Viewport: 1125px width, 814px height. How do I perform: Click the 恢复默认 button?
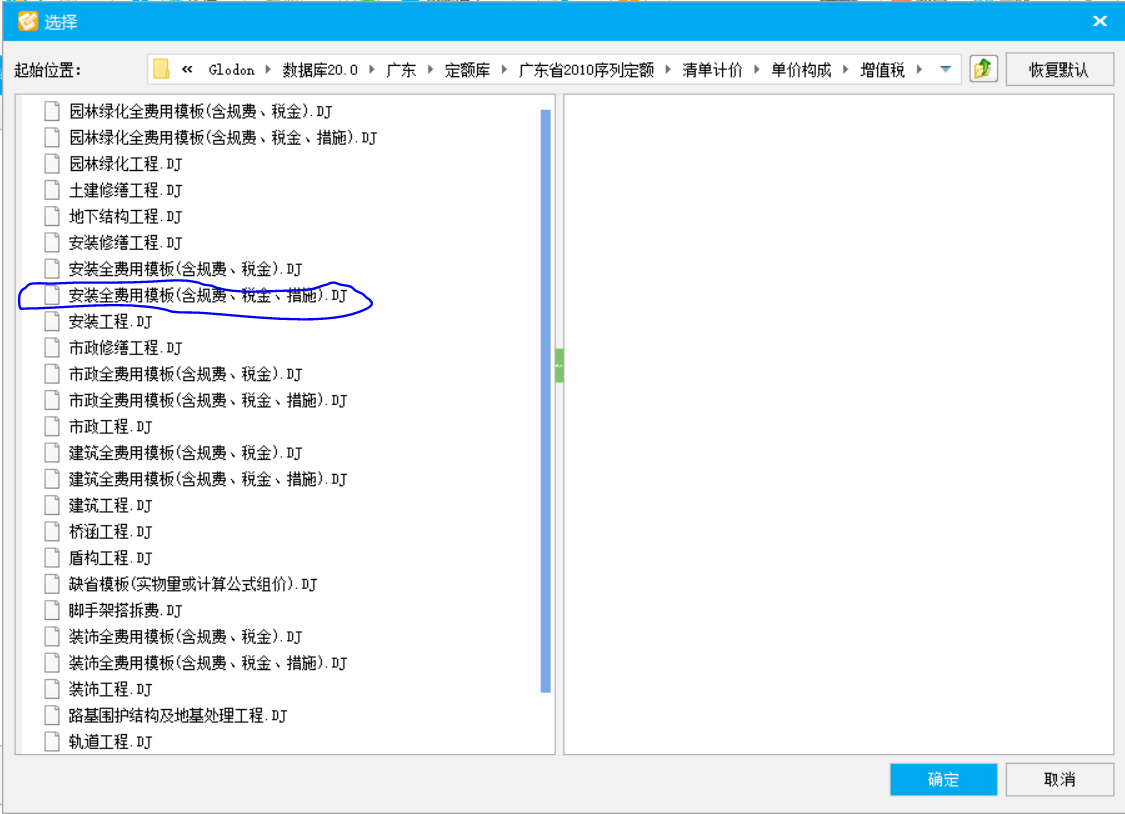[x=1059, y=70]
